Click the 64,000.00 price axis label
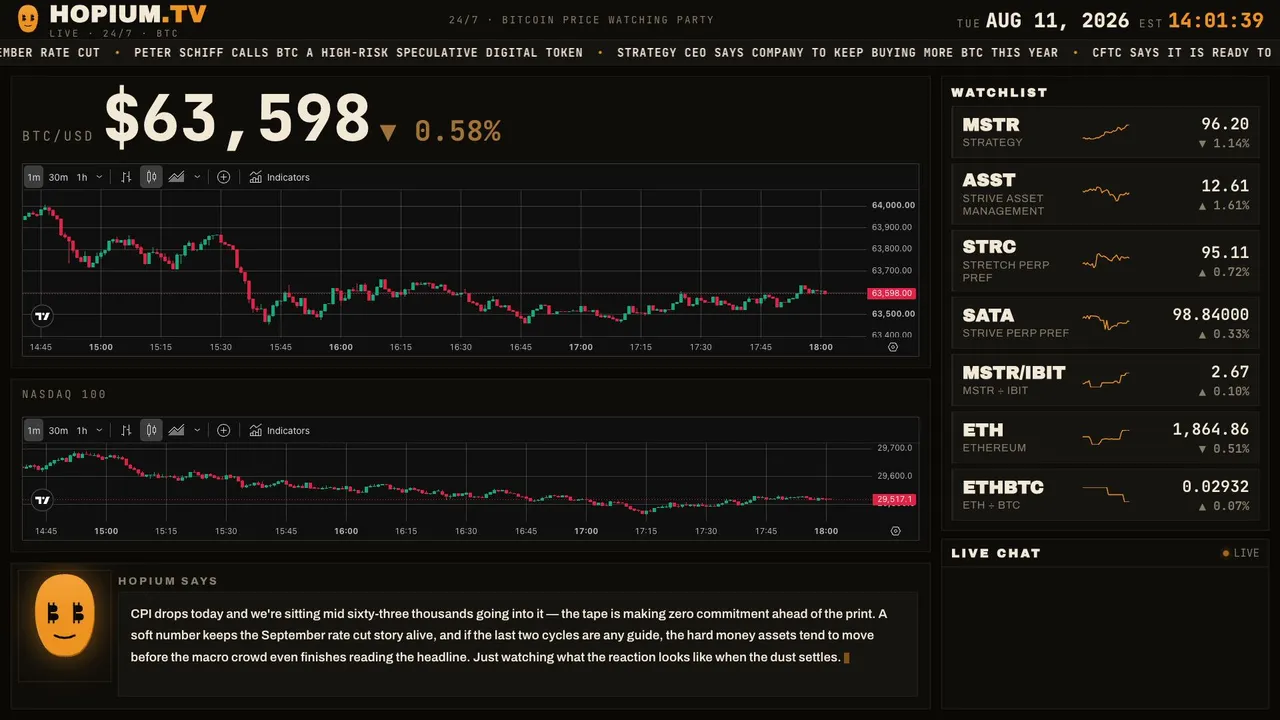Viewport: 1280px width, 720px height. pos(893,205)
